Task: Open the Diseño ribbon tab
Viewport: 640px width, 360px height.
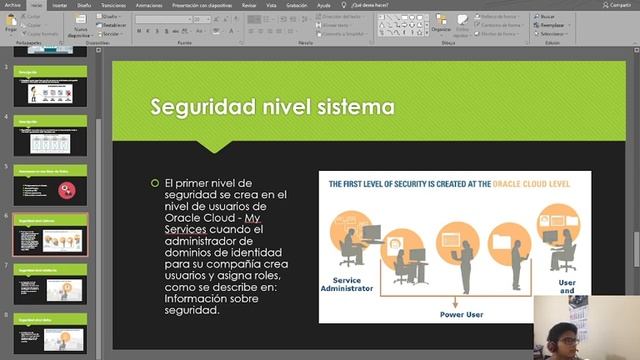Action: (x=84, y=5)
